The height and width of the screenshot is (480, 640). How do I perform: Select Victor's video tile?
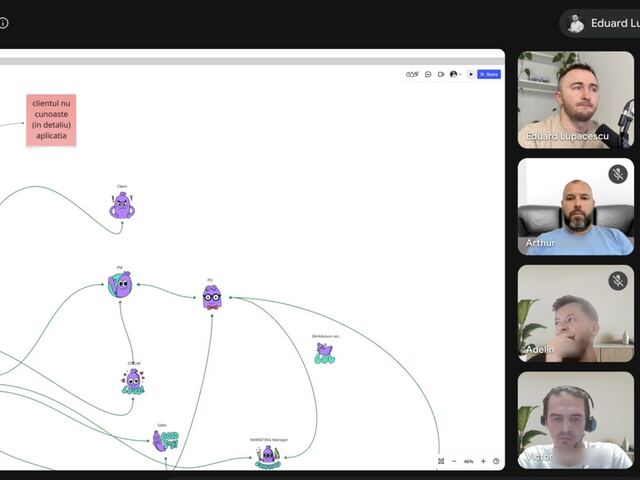click(576, 420)
